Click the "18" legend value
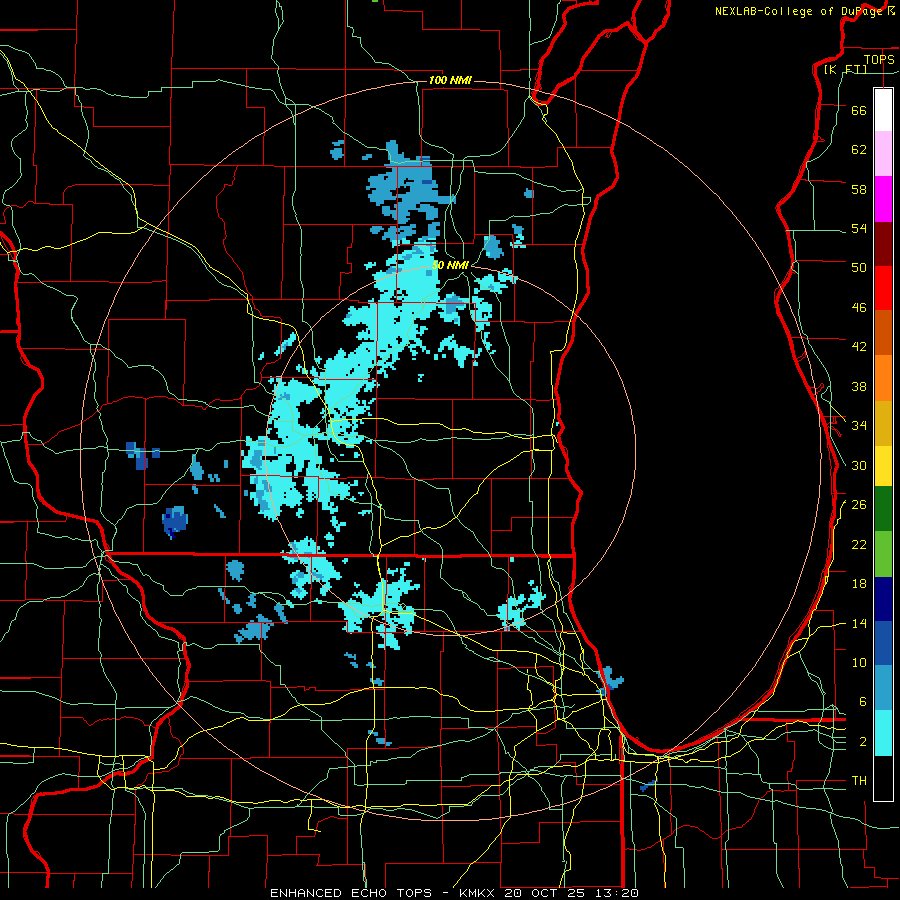Image resolution: width=900 pixels, height=900 pixels. point(859,584)
